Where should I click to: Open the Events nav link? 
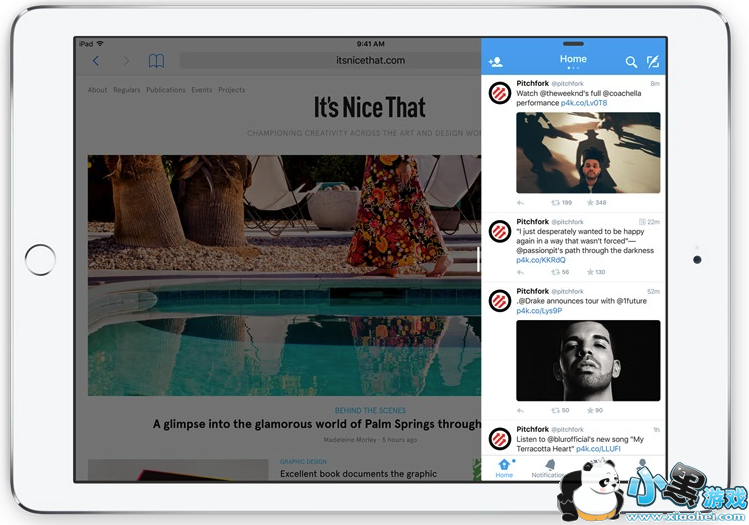point(202,90)
